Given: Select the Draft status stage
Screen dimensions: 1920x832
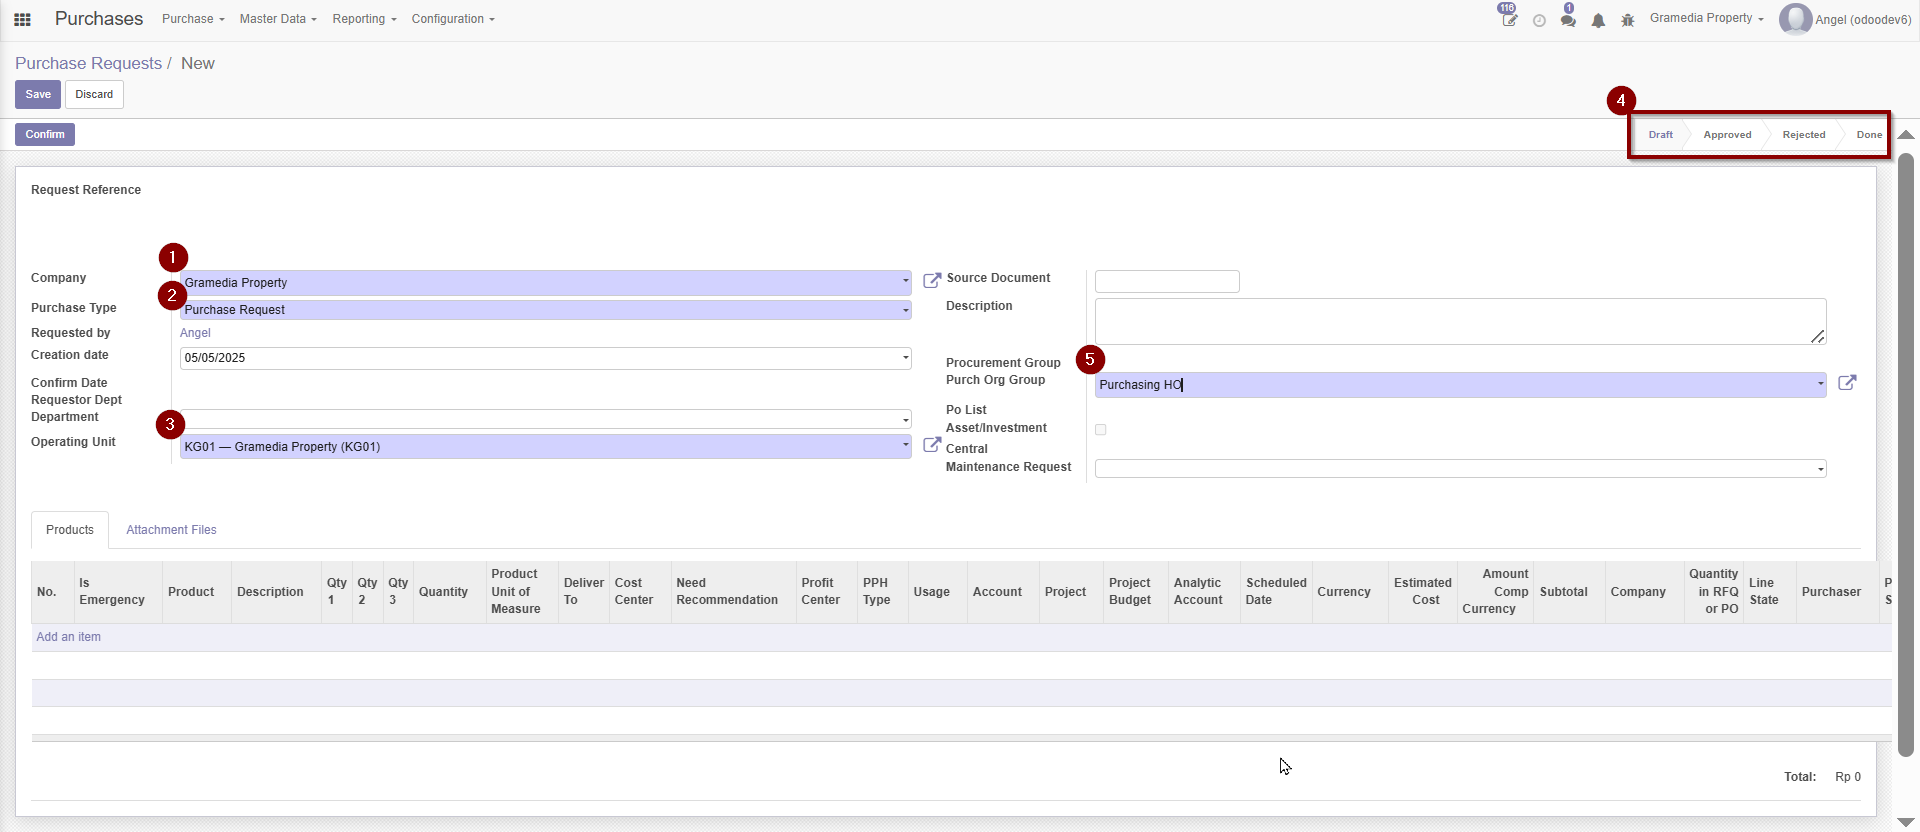Looking at the screenshot, I should point(1660,135).
